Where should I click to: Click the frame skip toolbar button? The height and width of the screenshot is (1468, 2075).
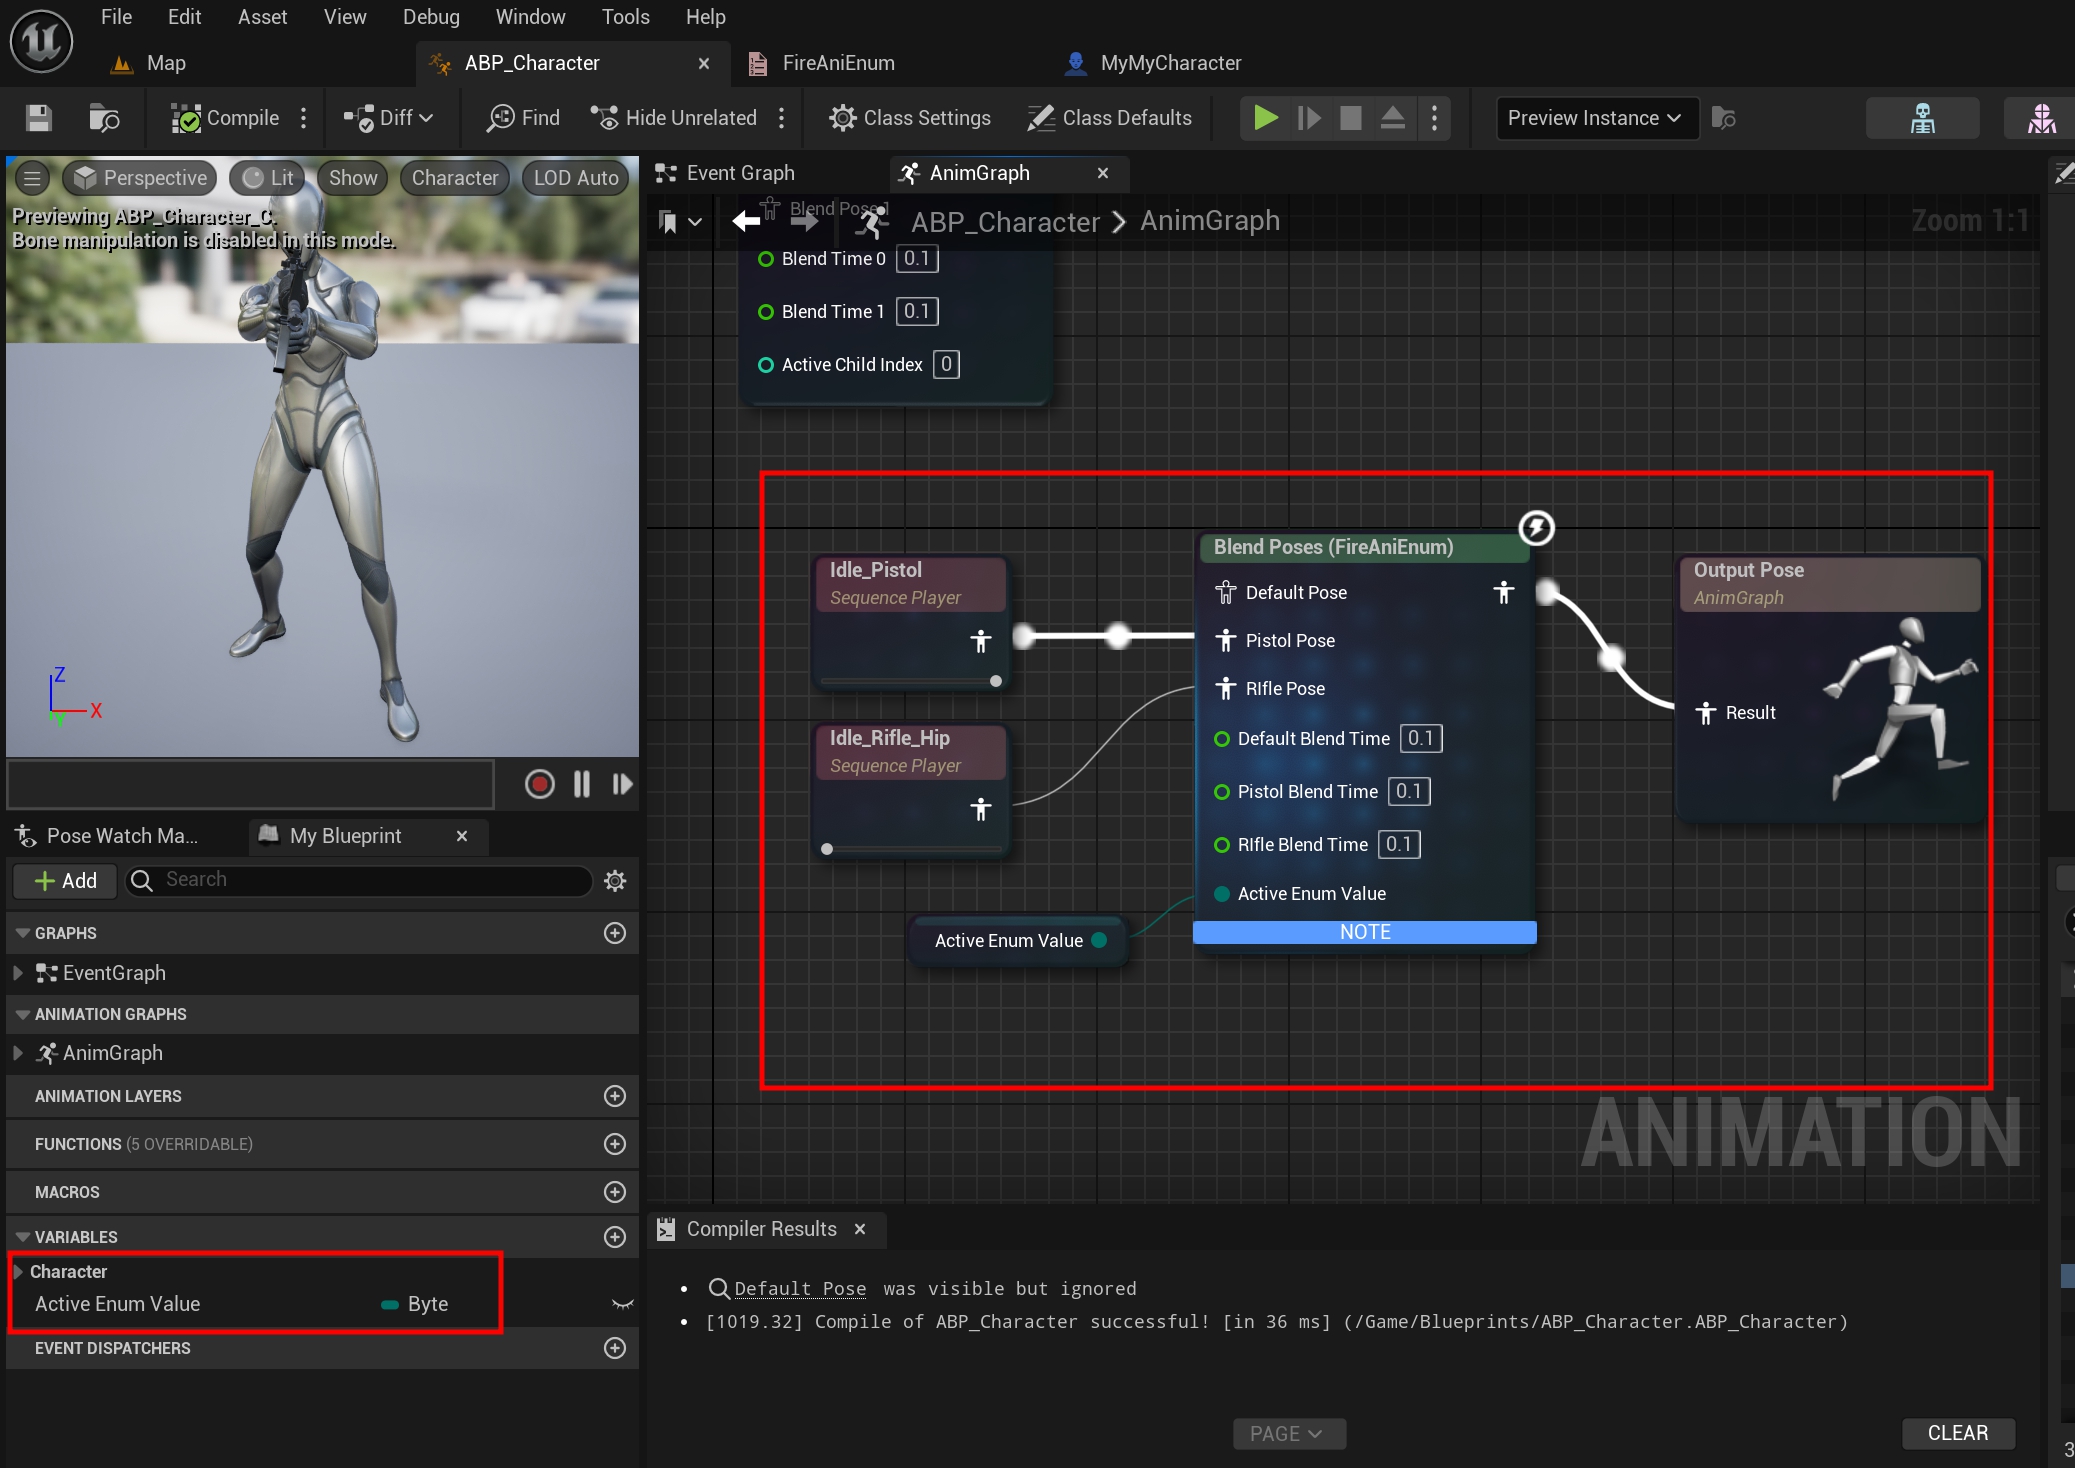pyautogui.click(x=1308, y=118)
